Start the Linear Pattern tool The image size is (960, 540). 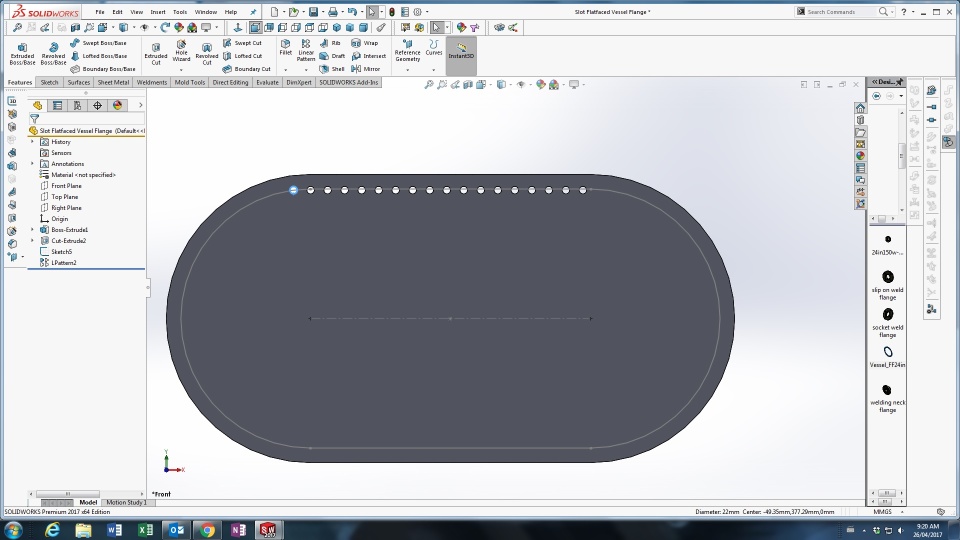point(306,51)
